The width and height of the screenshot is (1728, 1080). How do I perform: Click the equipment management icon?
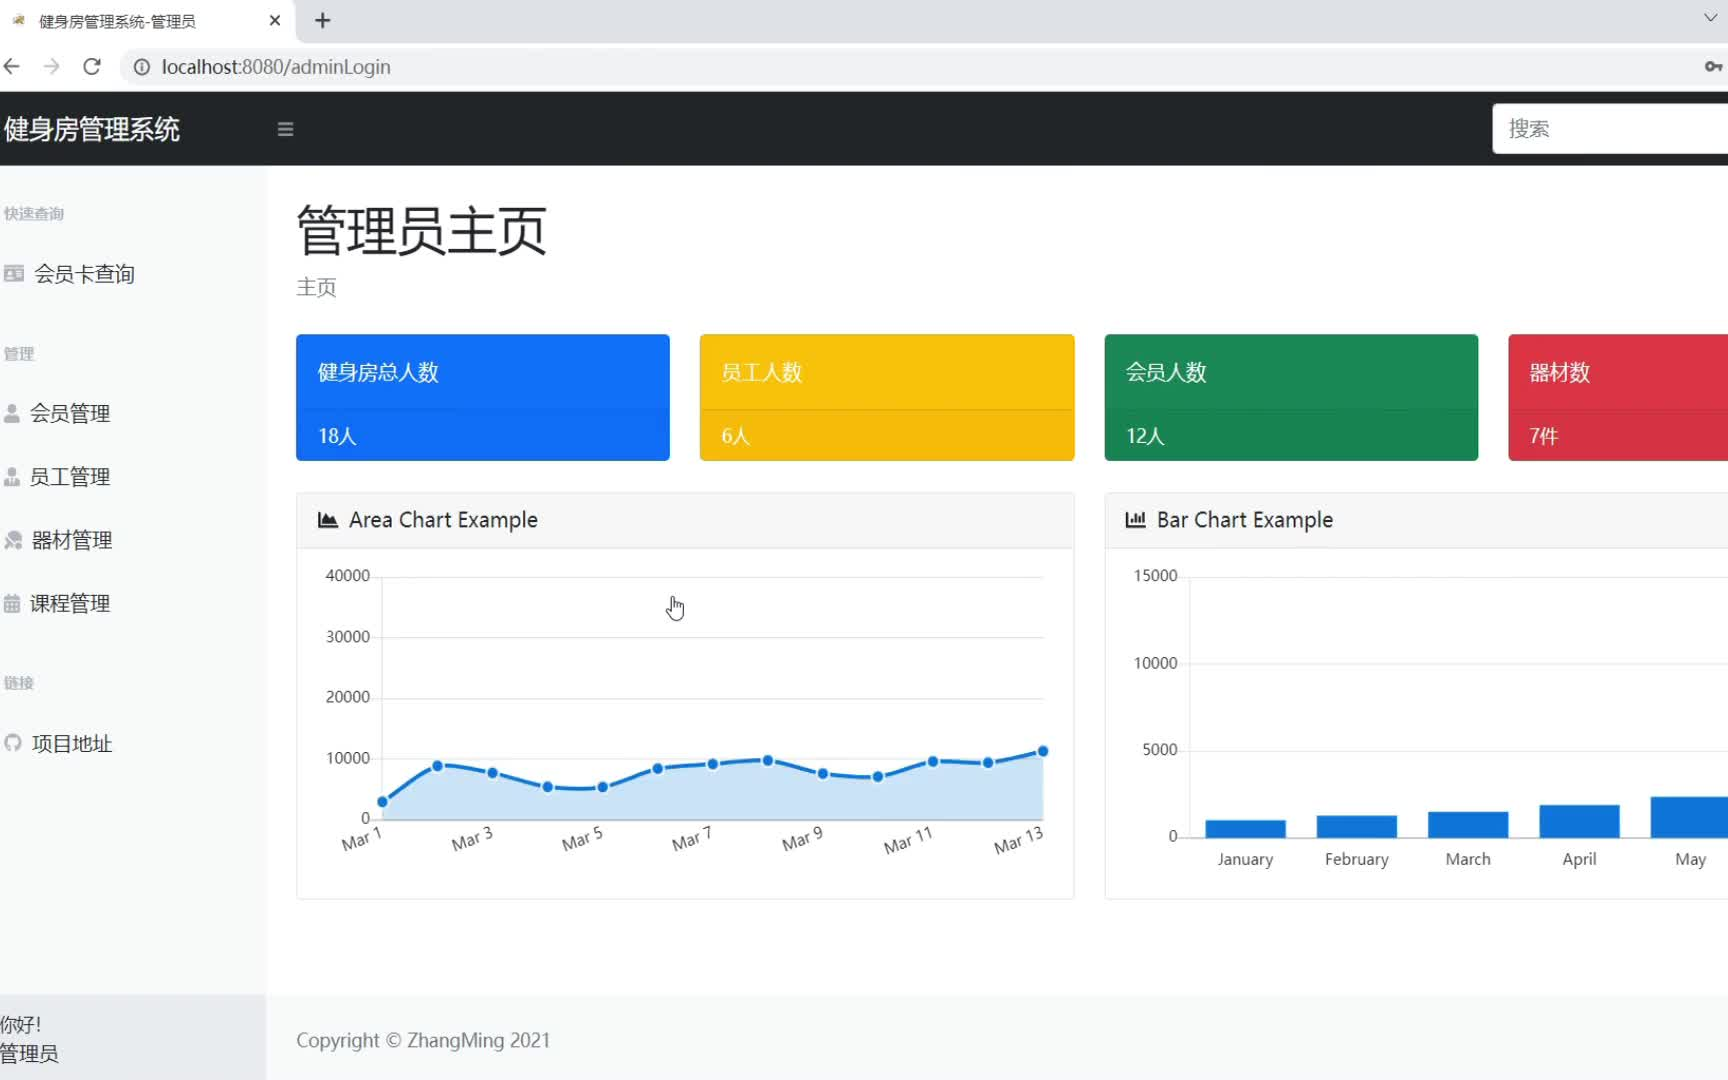13,540
